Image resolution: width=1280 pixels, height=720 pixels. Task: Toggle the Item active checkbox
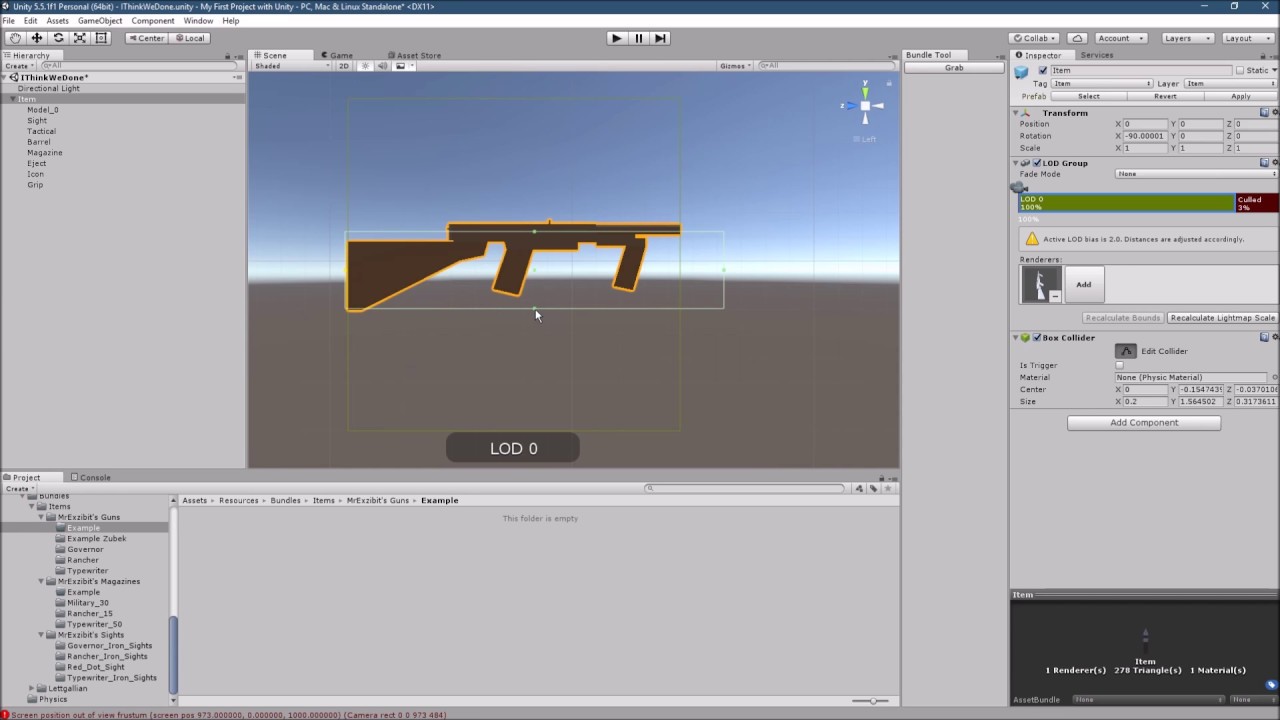1043,70
